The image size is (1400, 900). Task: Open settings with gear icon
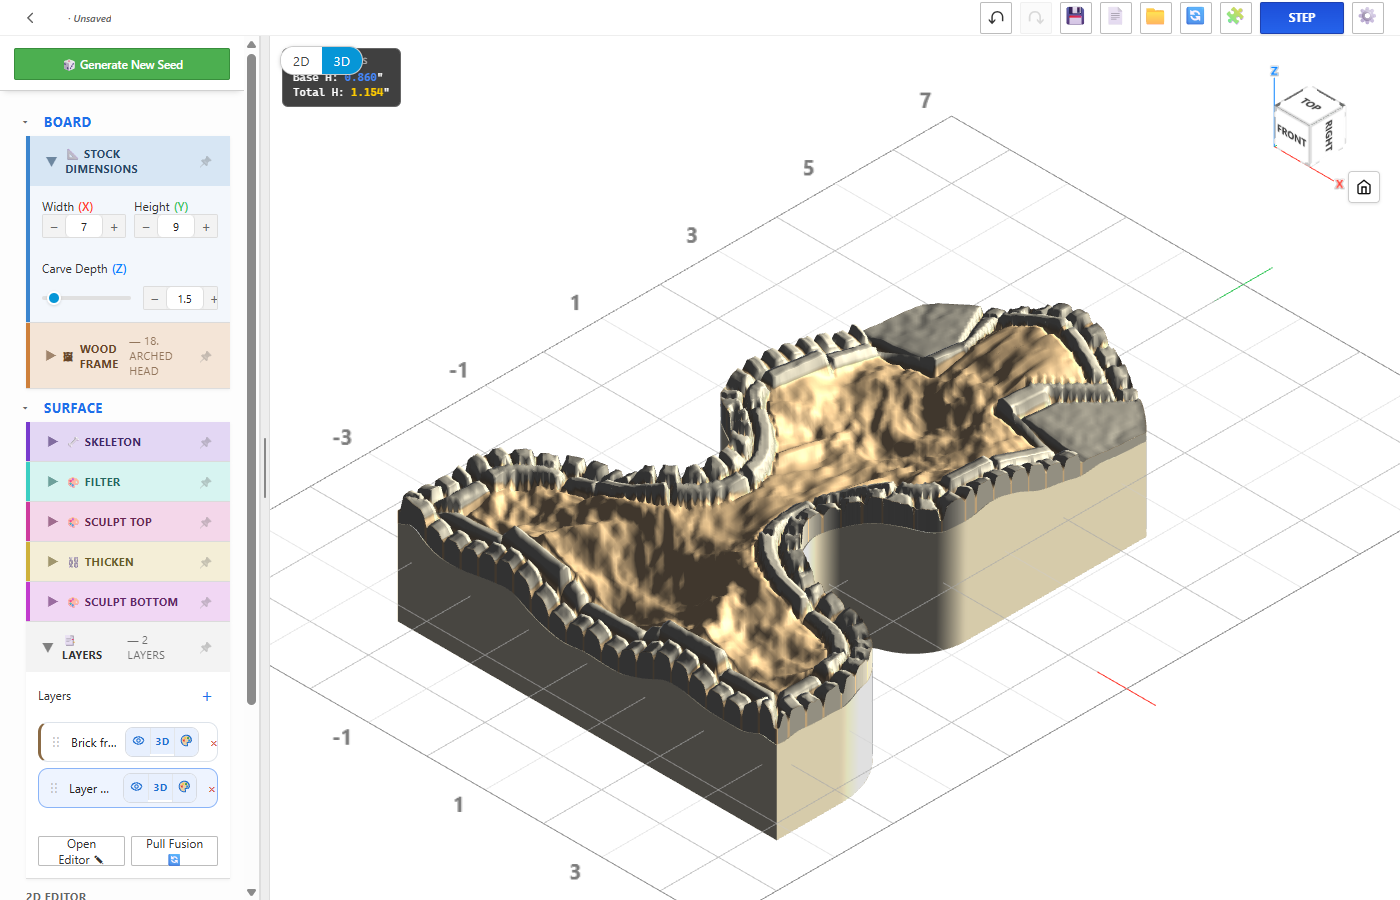click(1367, 17)
